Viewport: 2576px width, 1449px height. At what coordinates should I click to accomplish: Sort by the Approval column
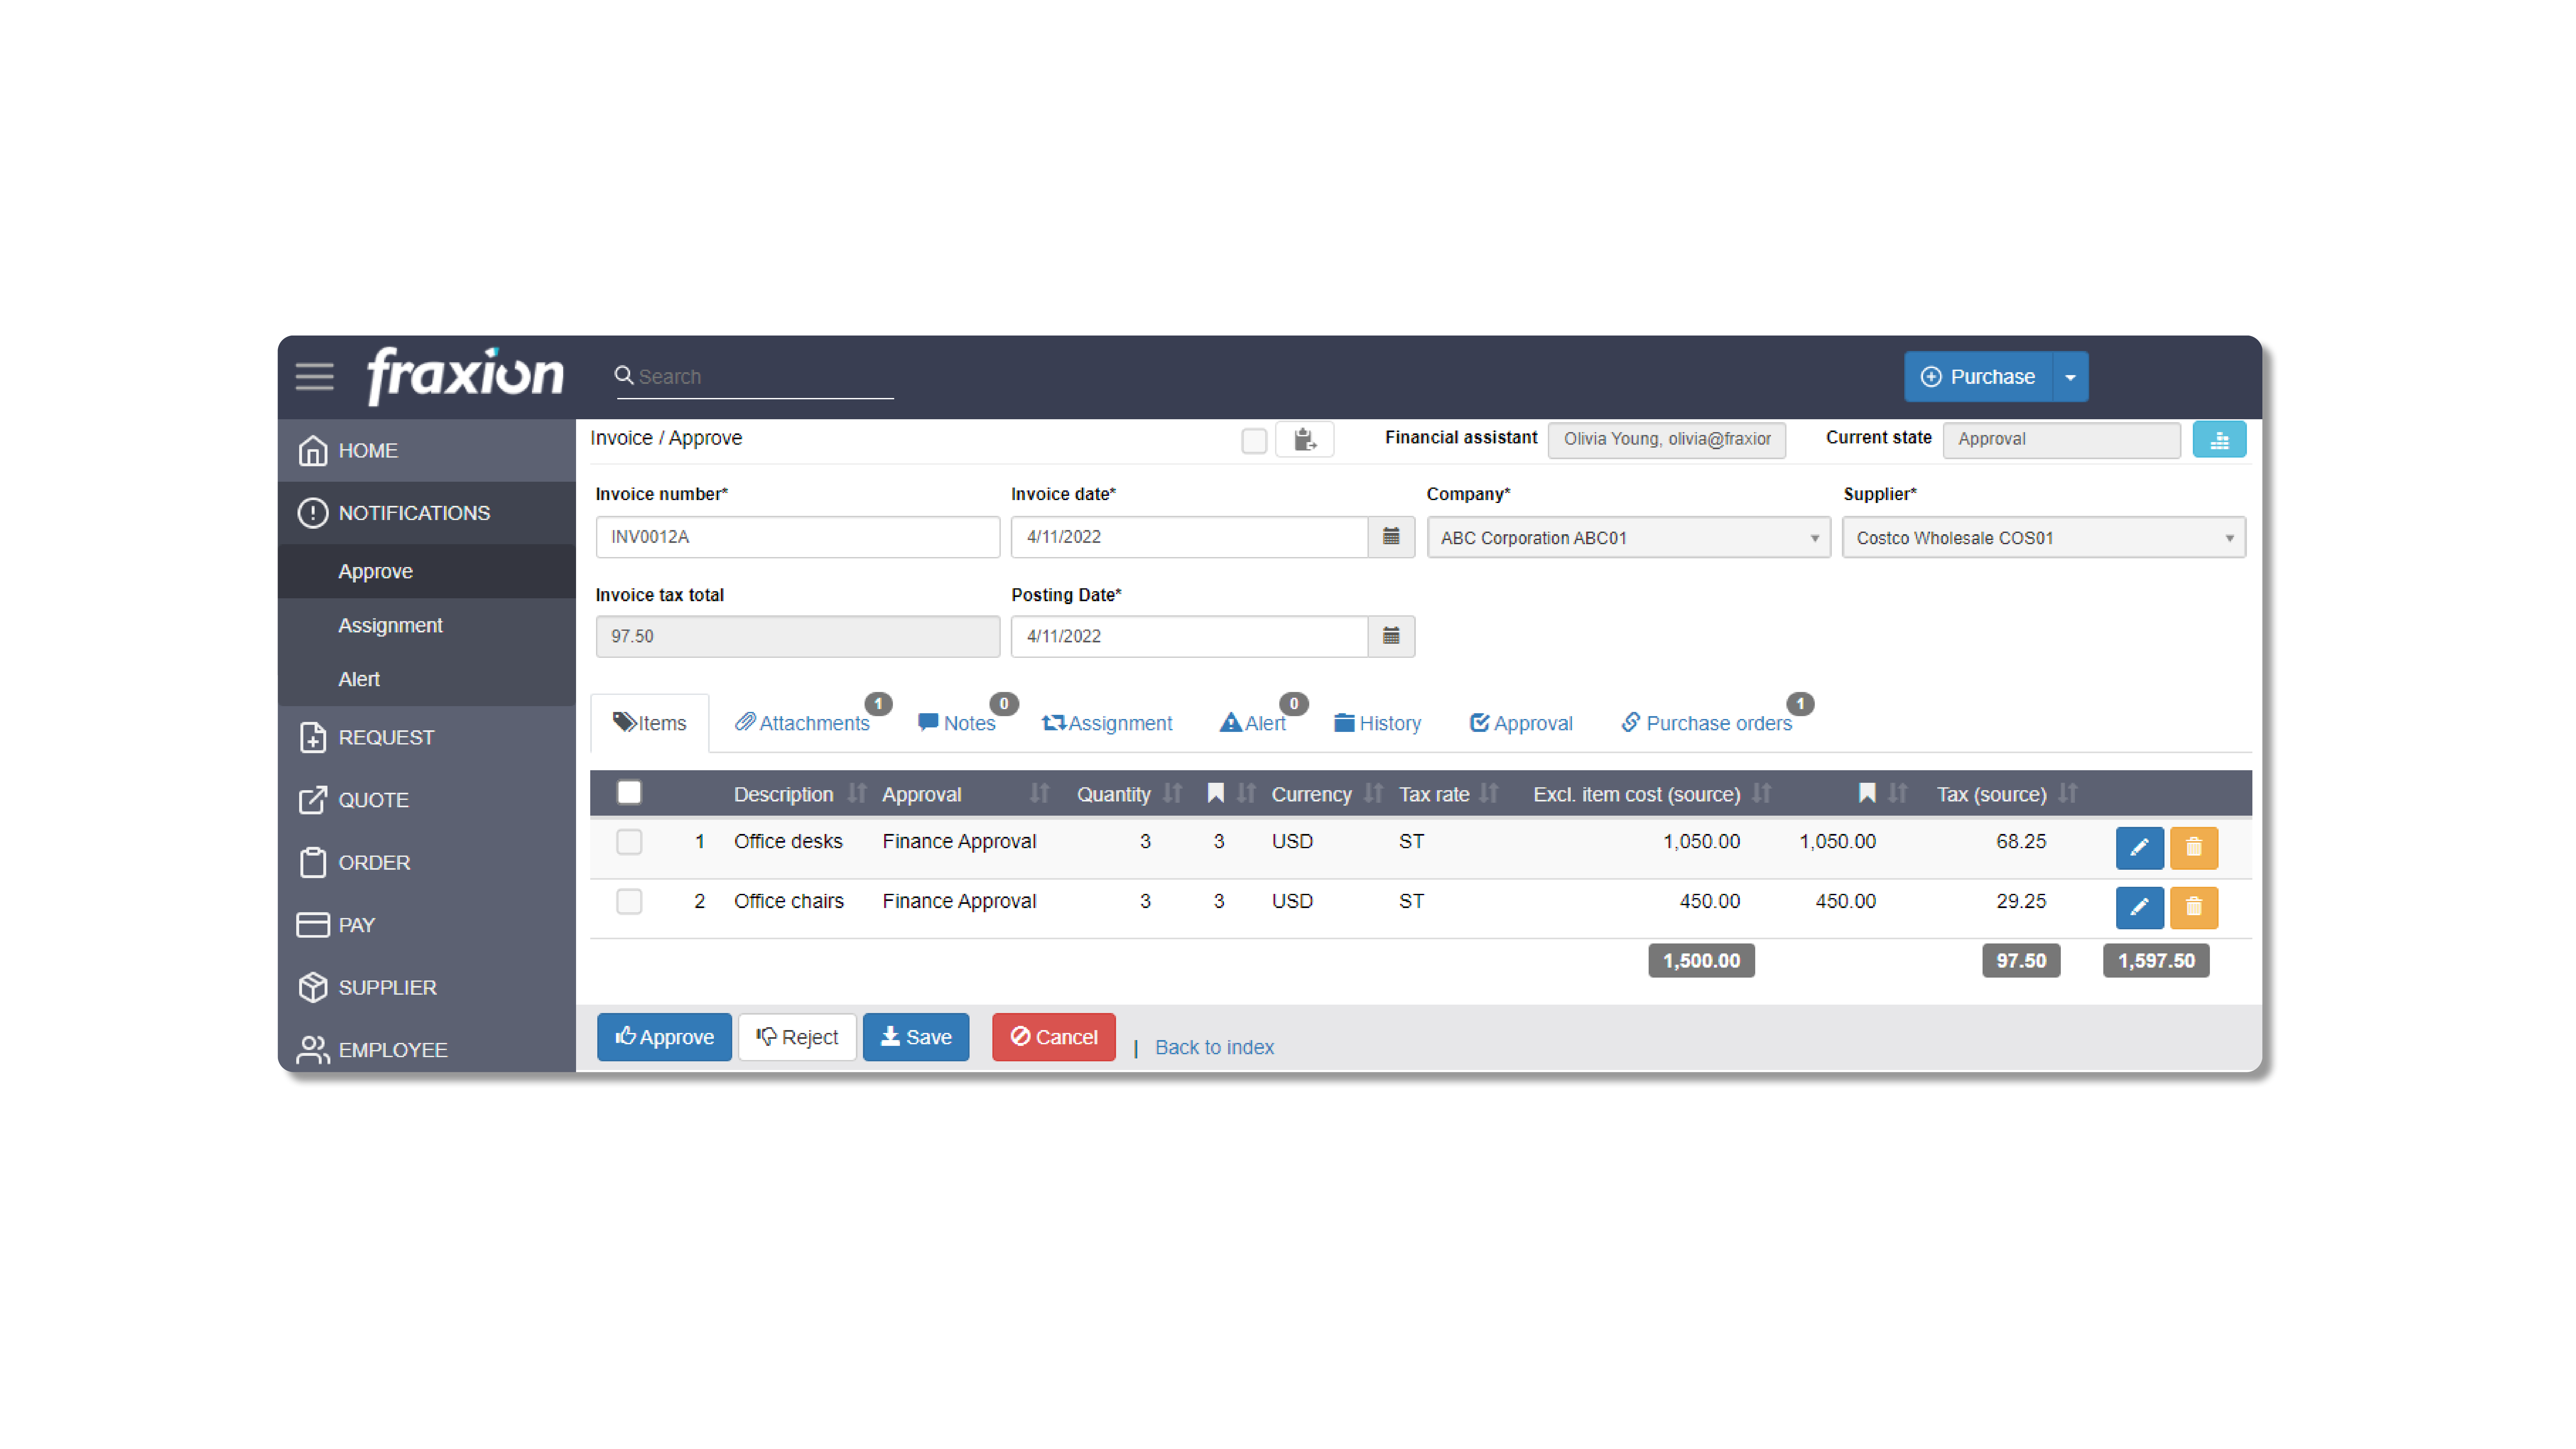[1039, 794]
